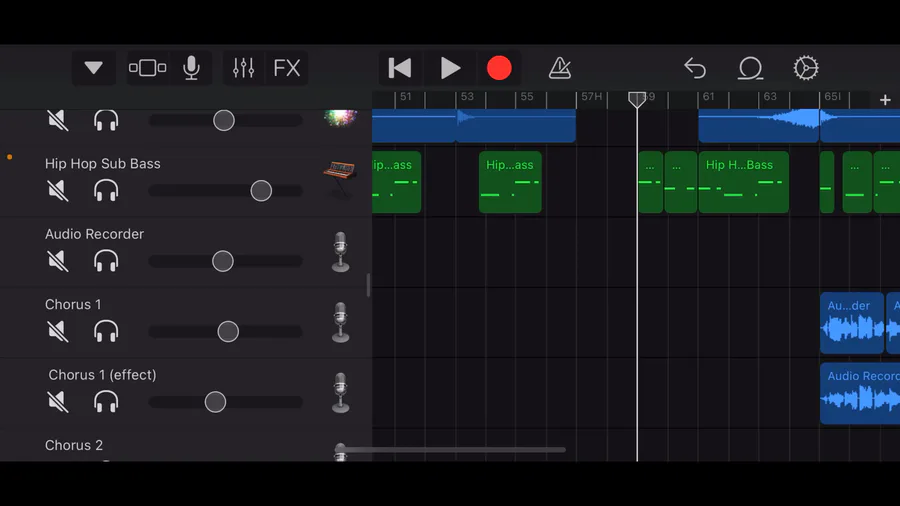
Task: Open song settings gear
Action: pos(806,68)
